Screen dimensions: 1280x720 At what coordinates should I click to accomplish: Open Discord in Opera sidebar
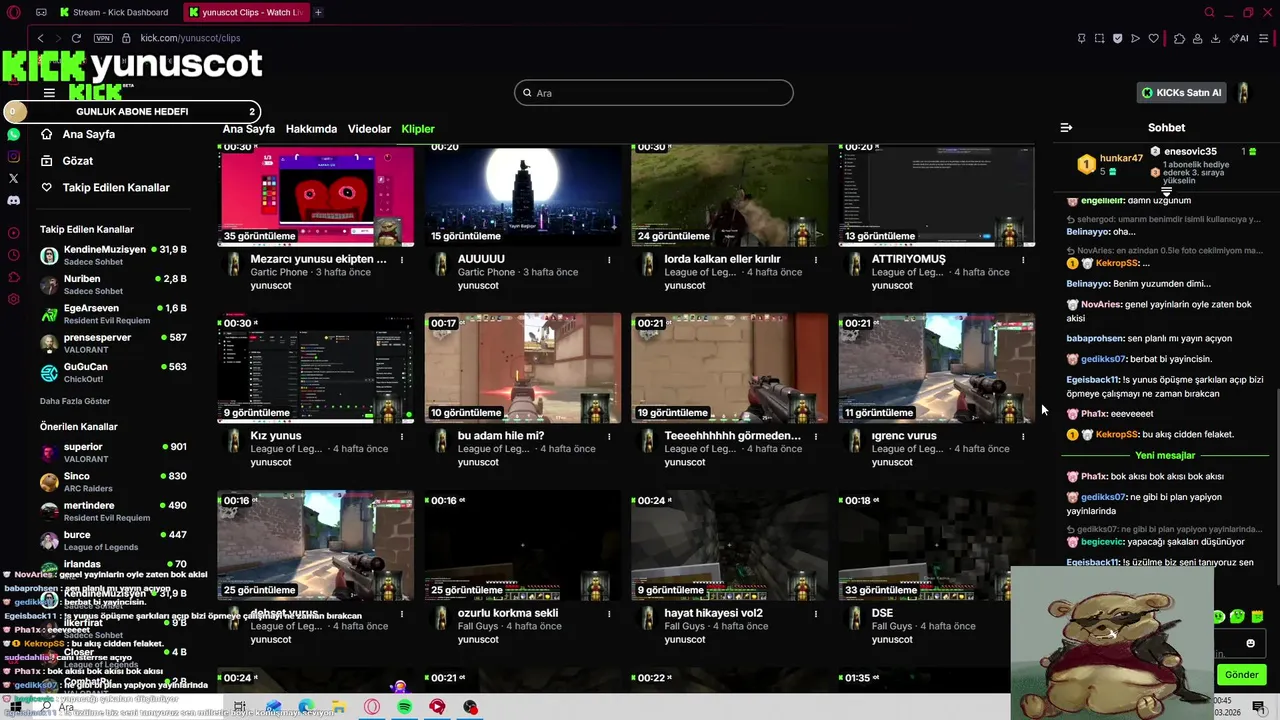(x=14, y=200)
